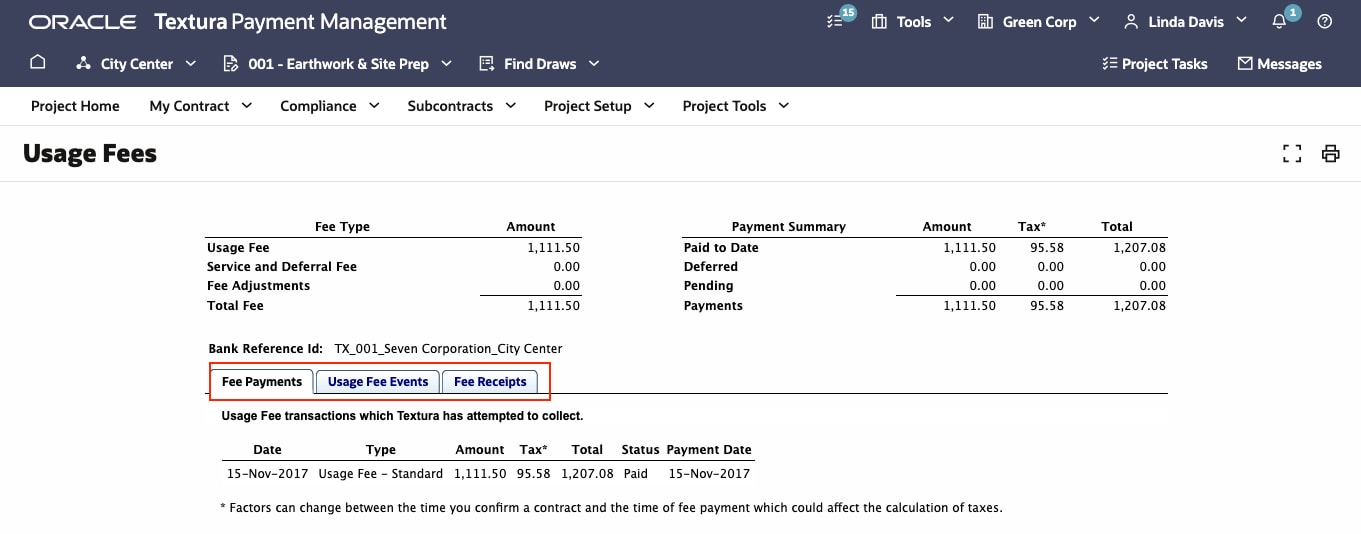Expand the City Center project dropdown

tap(124, 64)
